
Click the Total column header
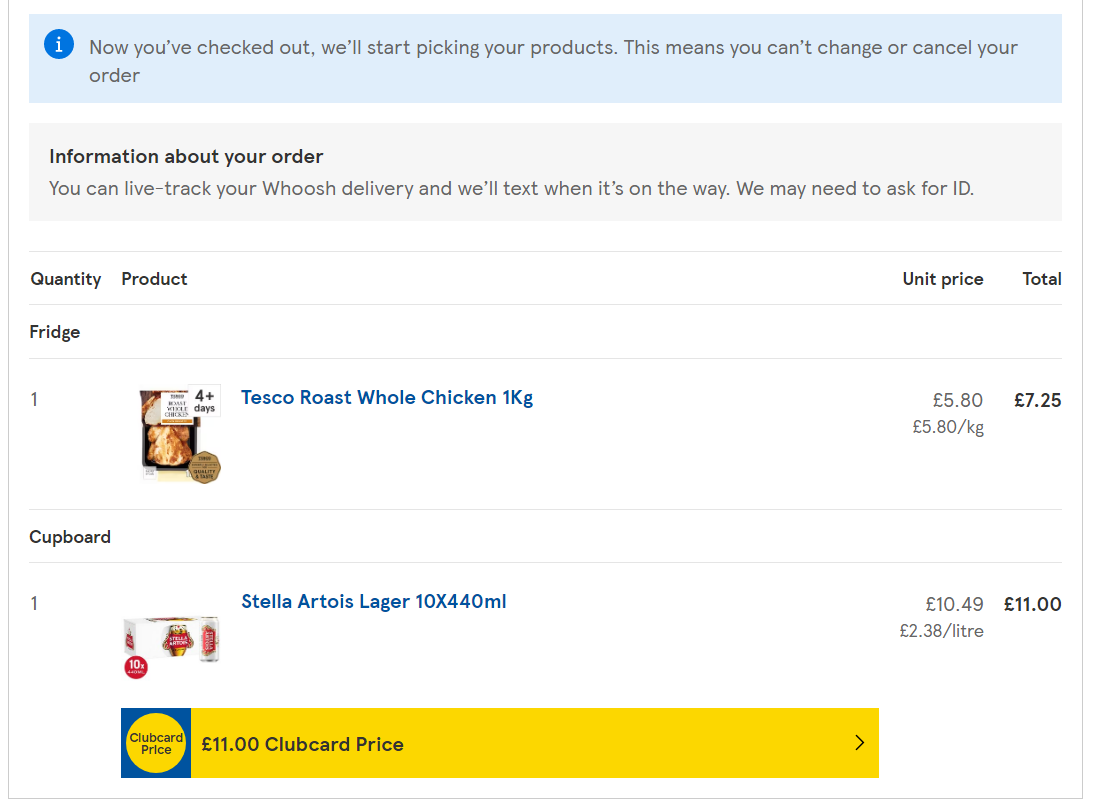click(x=1041, y=279)
